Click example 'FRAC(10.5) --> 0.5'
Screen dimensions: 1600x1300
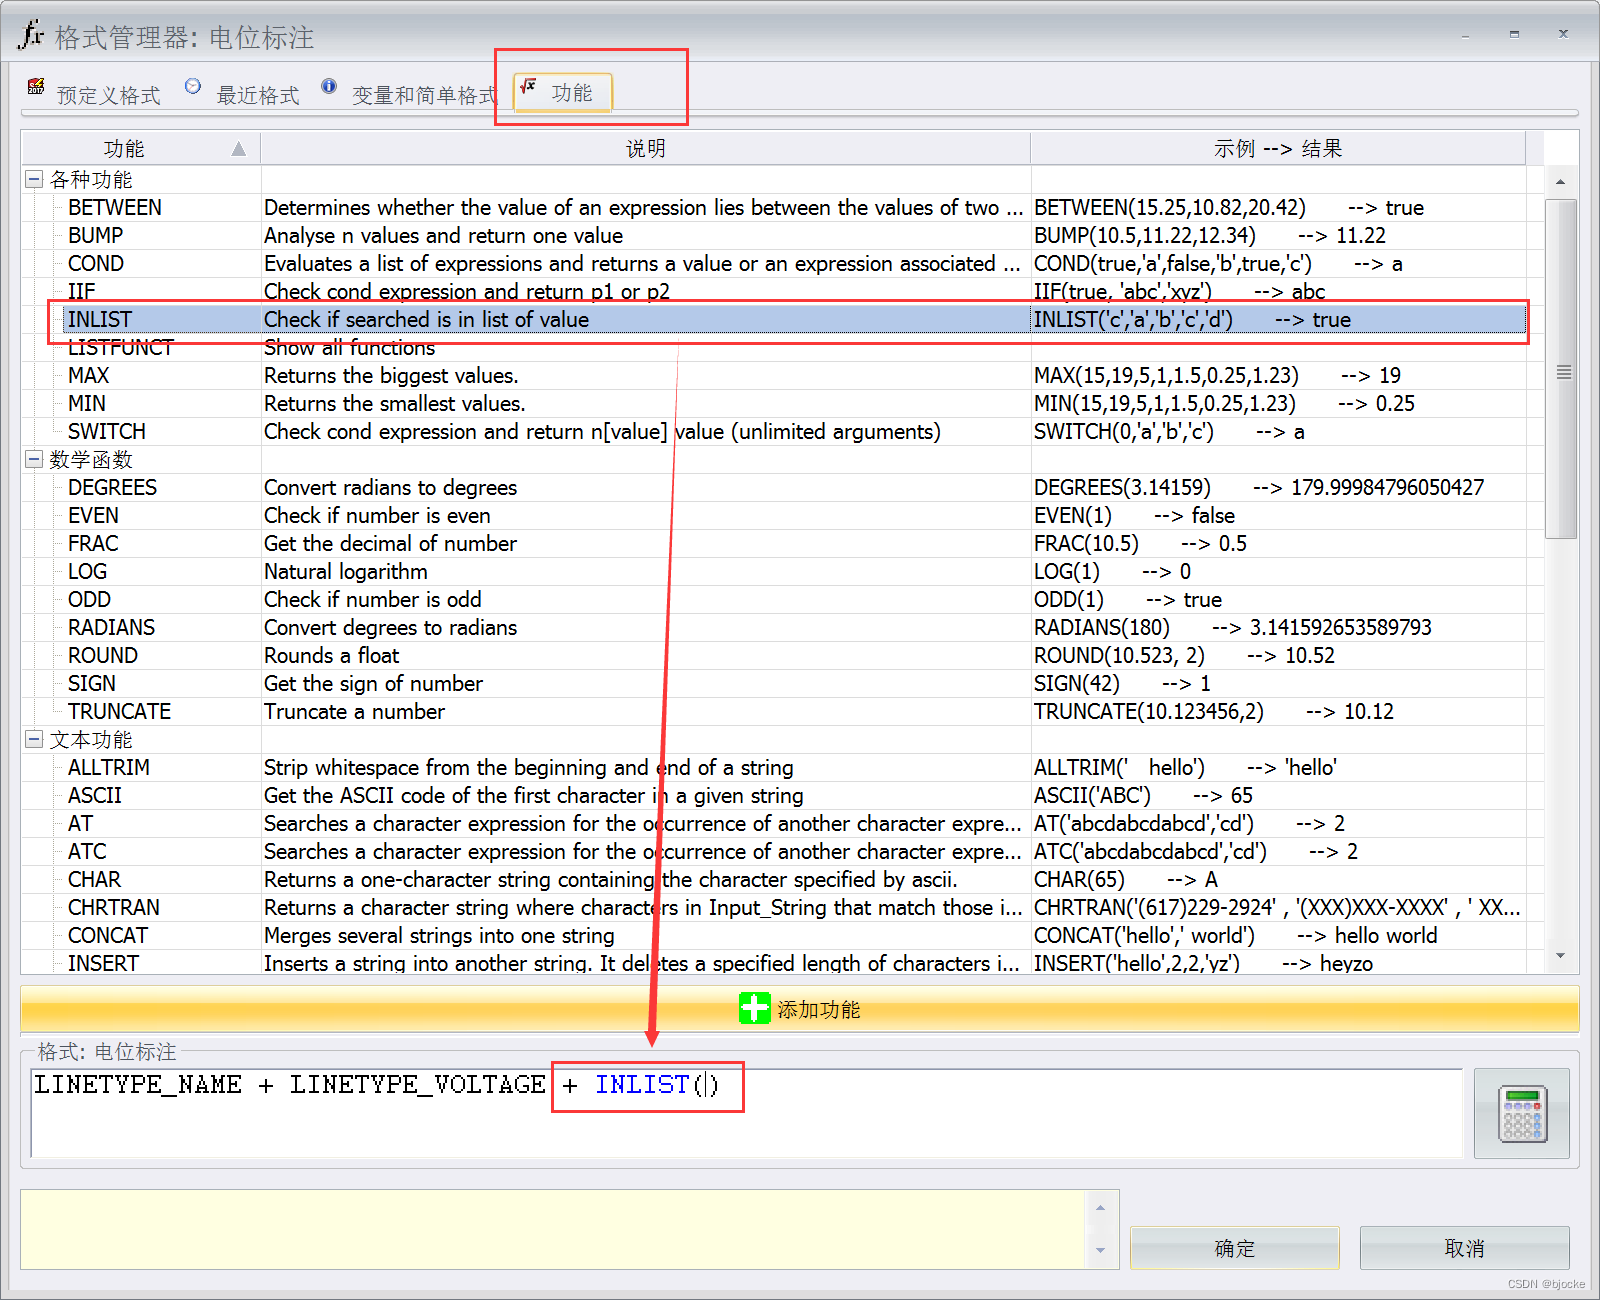[x=1140, y=543]
